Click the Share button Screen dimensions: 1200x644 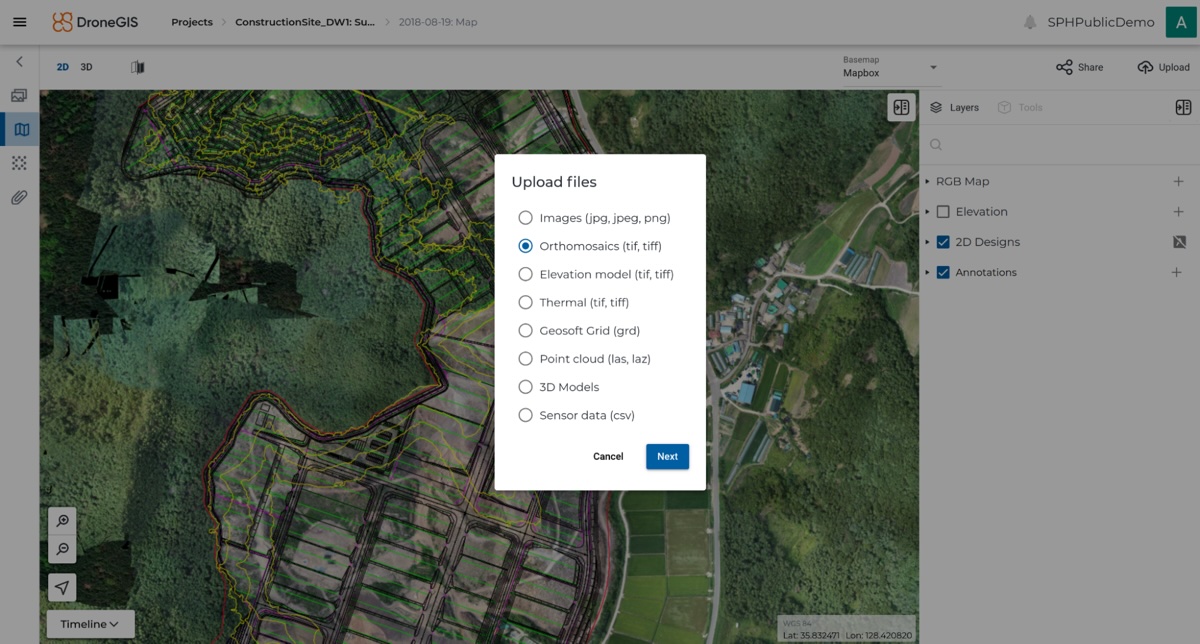click(1080, 67)
